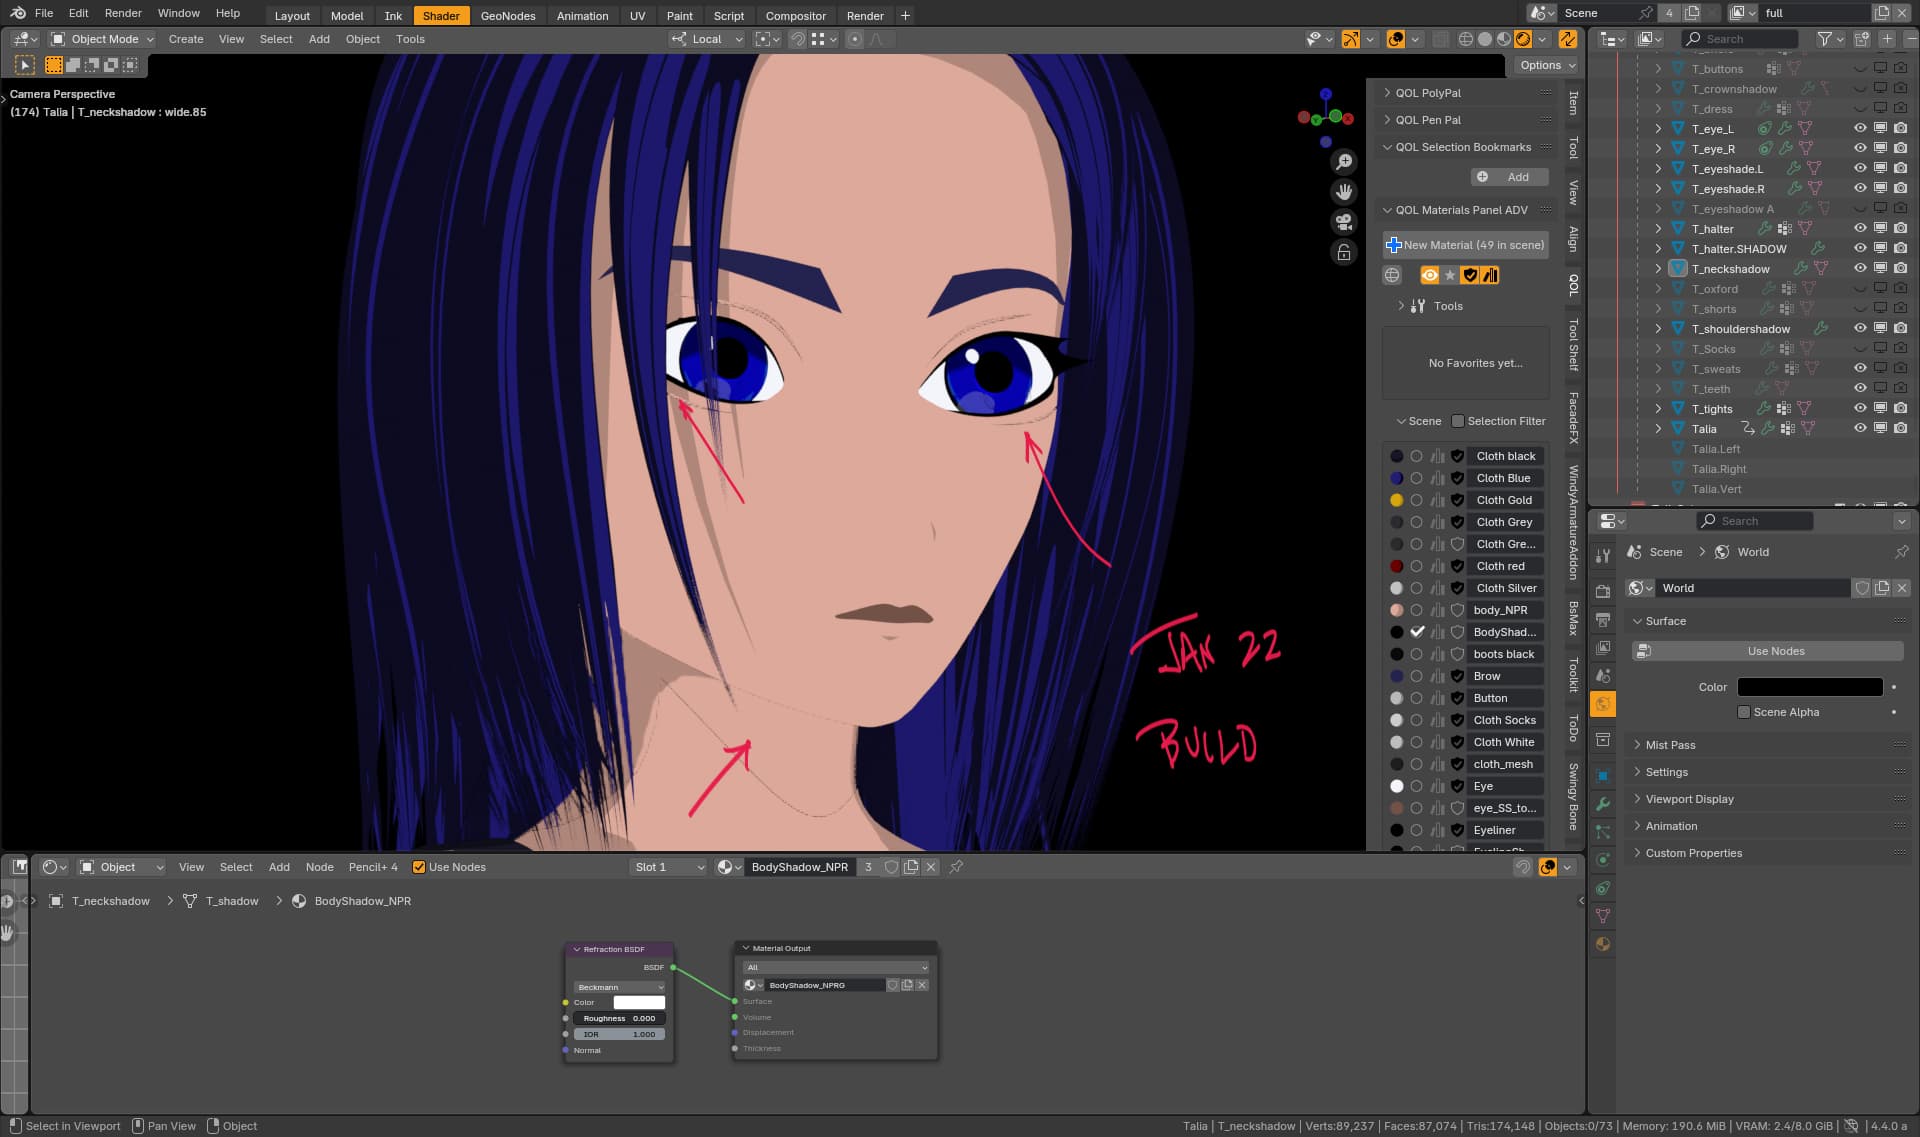Expand the Mist Pass panel
Image resolution: width=1920 pixels, height=1137 pixels.
pos(1670,745)
